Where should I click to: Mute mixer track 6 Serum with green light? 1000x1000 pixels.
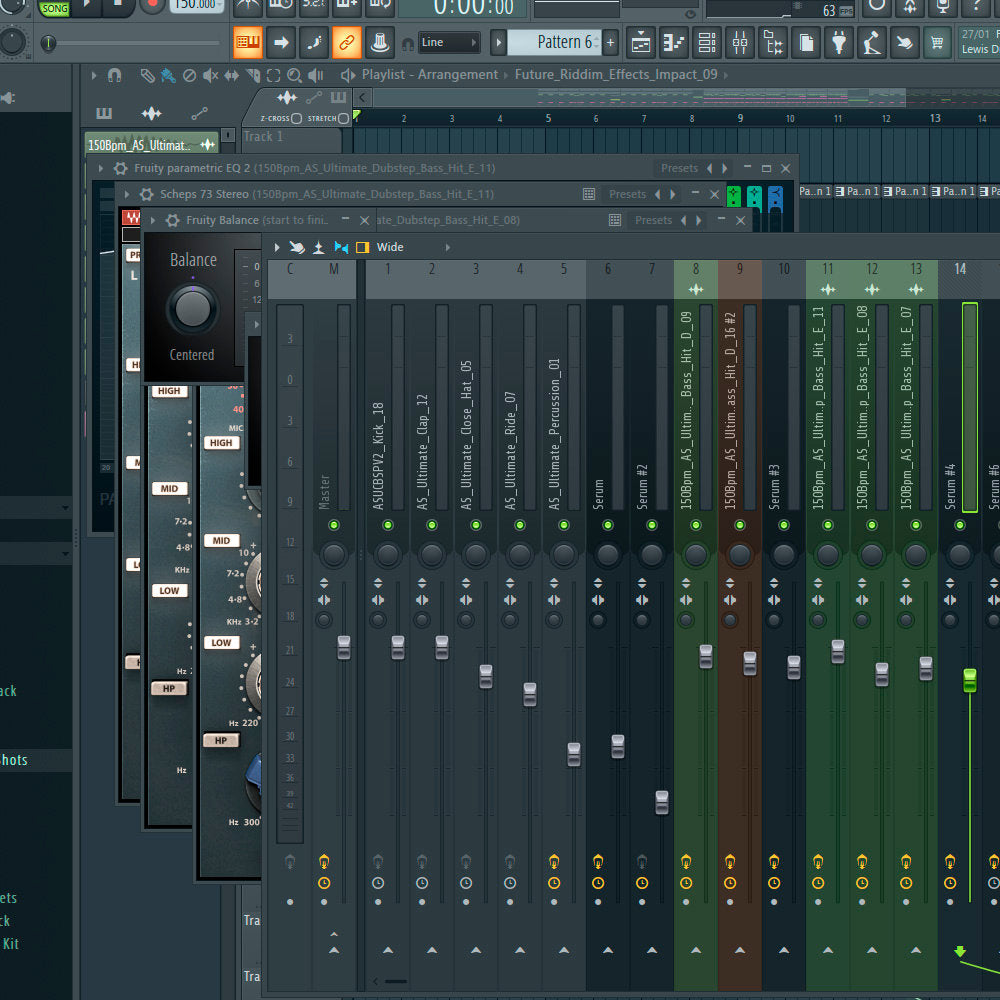(x=607, y=525)
